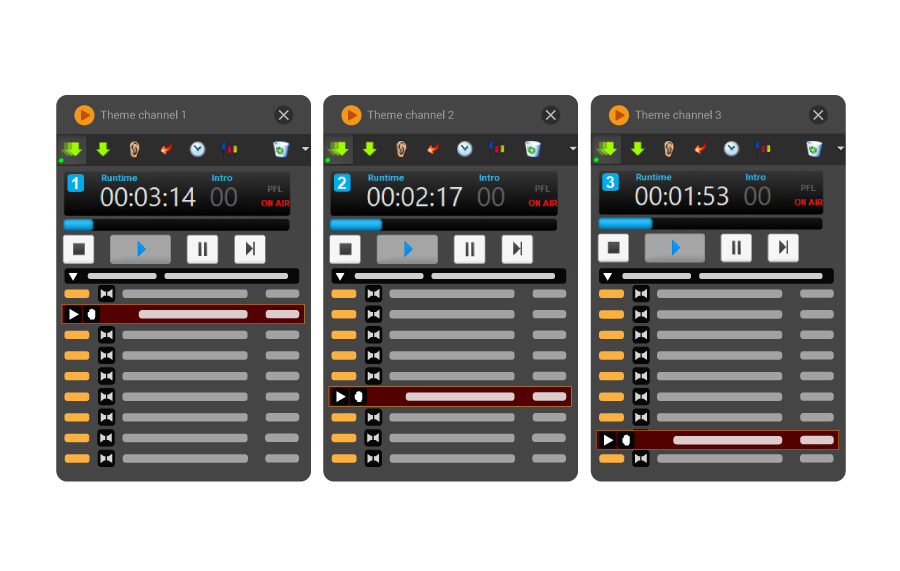The height and width of the screenshot is (571, 900).
Task: Click the runtime 00:03:14 display
Action: 148,198
